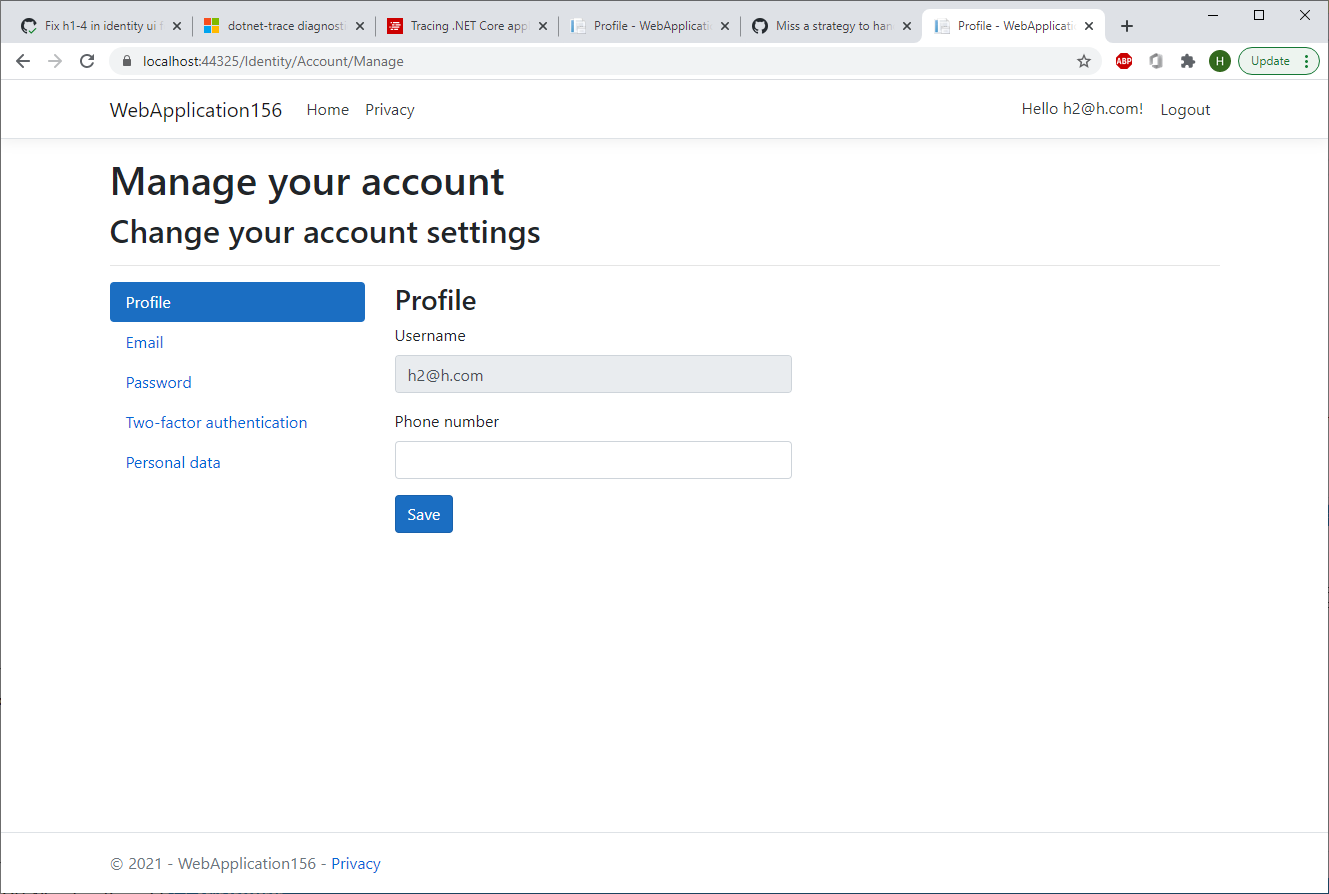Open the Extensions puzzle icon
The image size is (1329, 894).
(x=1188, y=61)
